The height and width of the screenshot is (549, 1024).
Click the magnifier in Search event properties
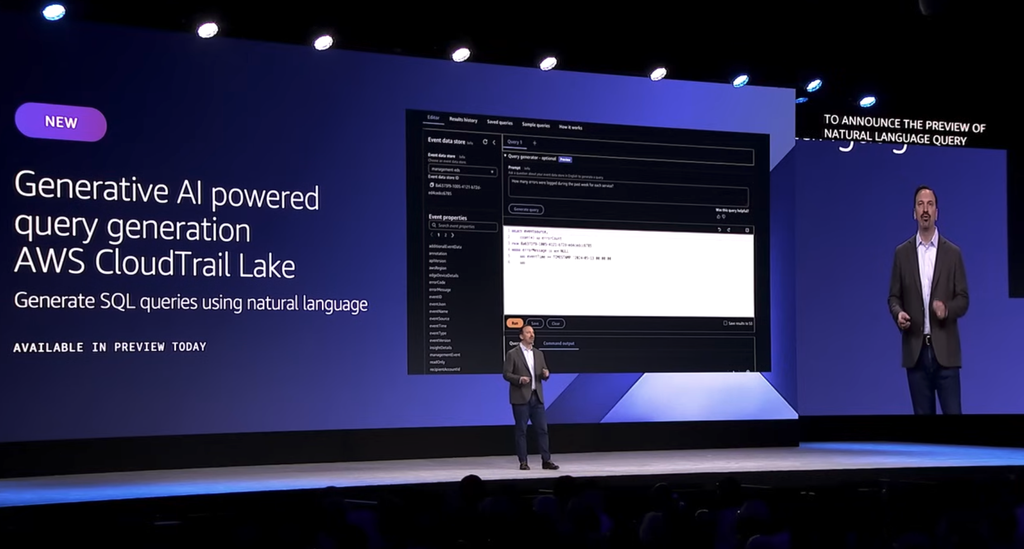[434, 225]
